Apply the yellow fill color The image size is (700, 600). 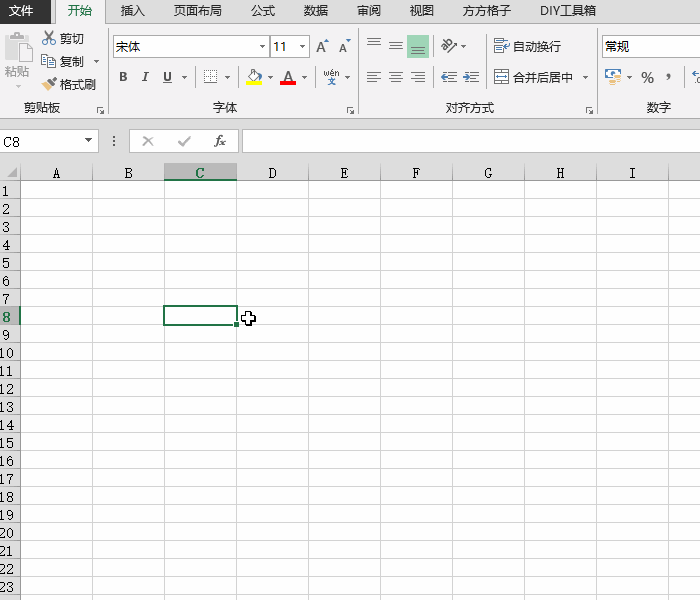point(254,77)
